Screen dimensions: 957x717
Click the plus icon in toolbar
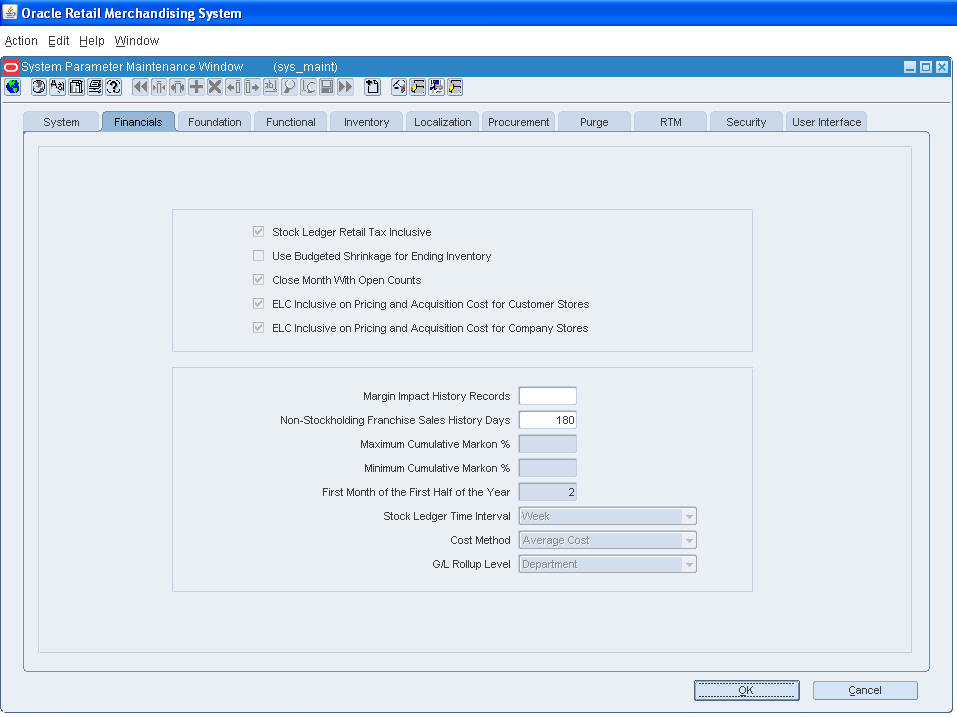pyautogui.click(x=196, y=87)
